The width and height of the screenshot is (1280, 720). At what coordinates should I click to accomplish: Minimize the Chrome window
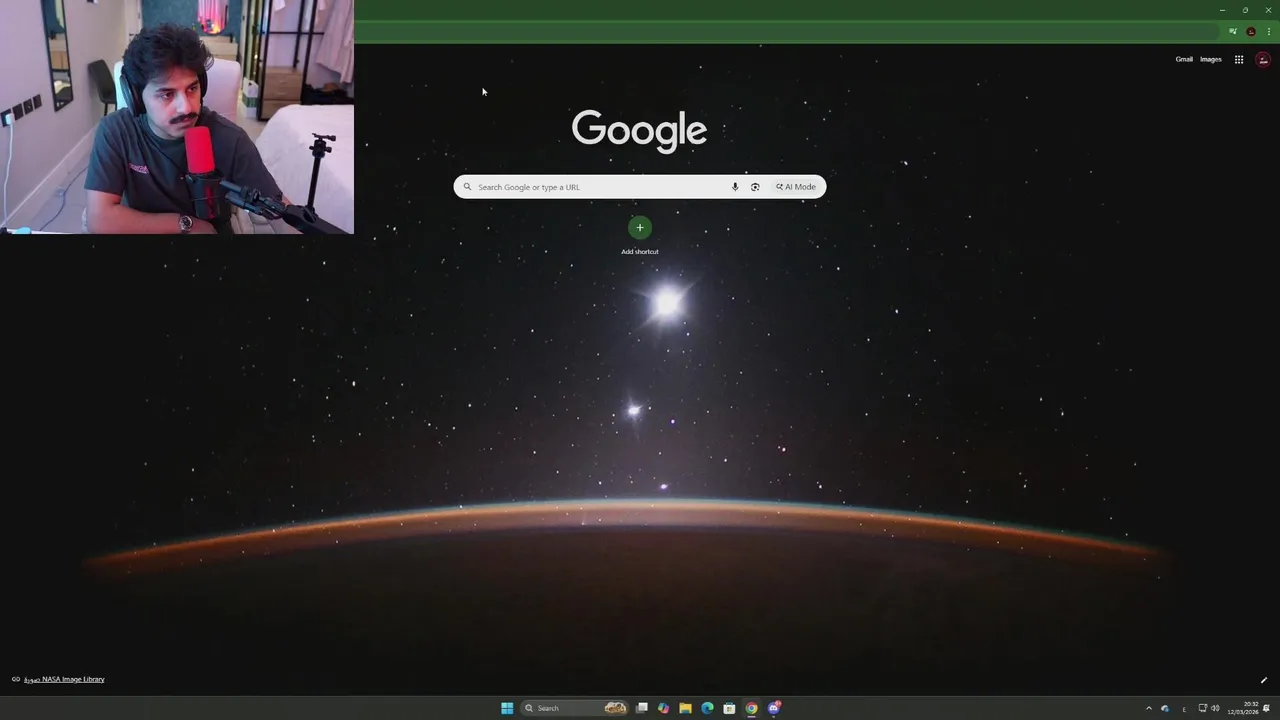pos(1222,10)
